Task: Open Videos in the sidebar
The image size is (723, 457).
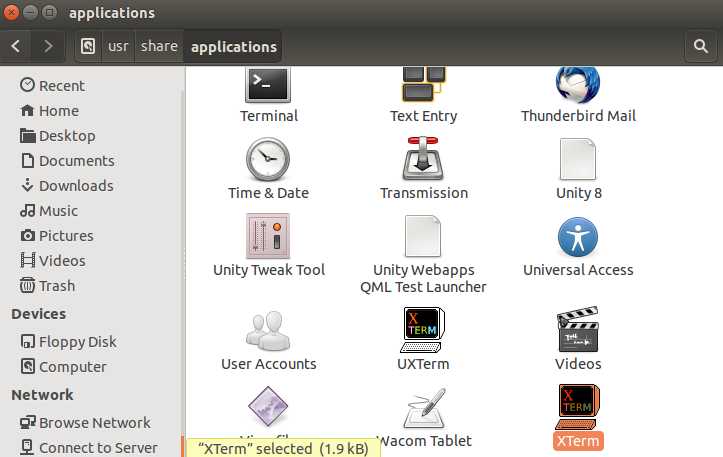Action: coord(53,261)
